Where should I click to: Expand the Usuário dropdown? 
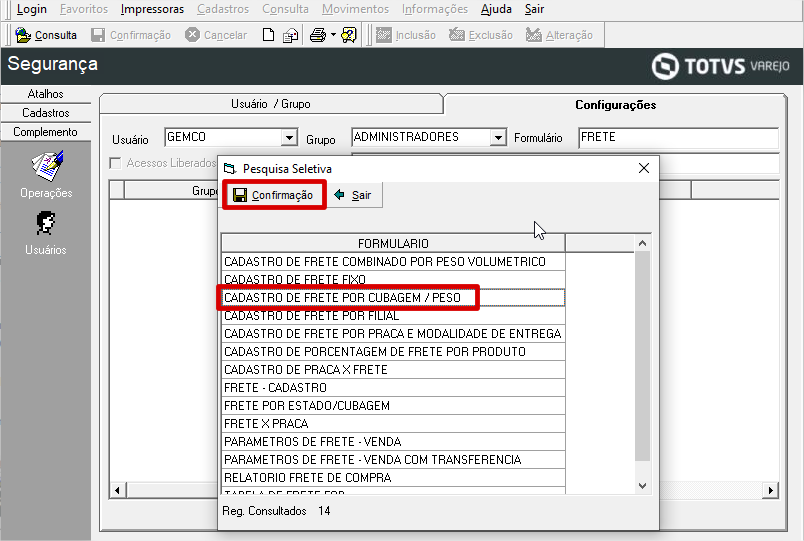[290, 137]
